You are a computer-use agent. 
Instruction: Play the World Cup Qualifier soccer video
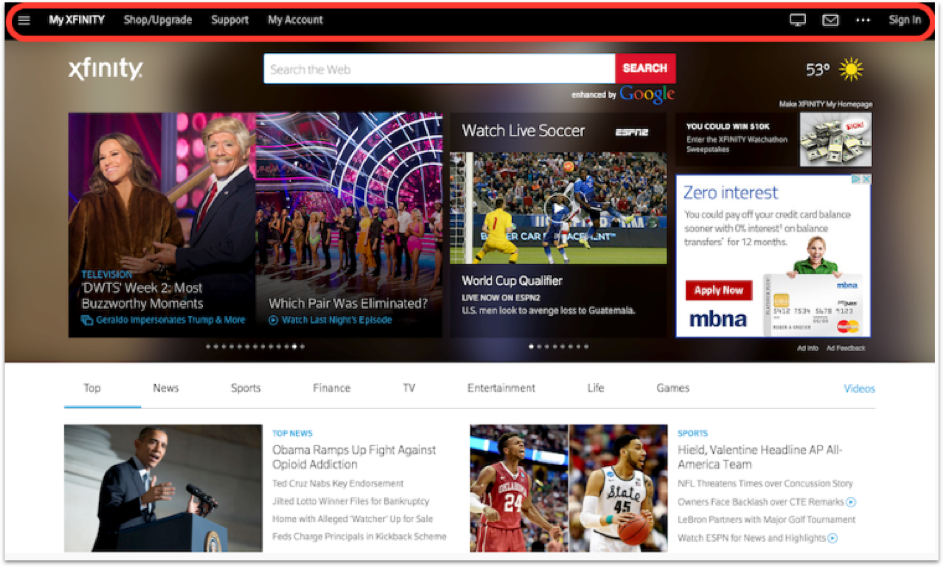[x=558, y=208]
